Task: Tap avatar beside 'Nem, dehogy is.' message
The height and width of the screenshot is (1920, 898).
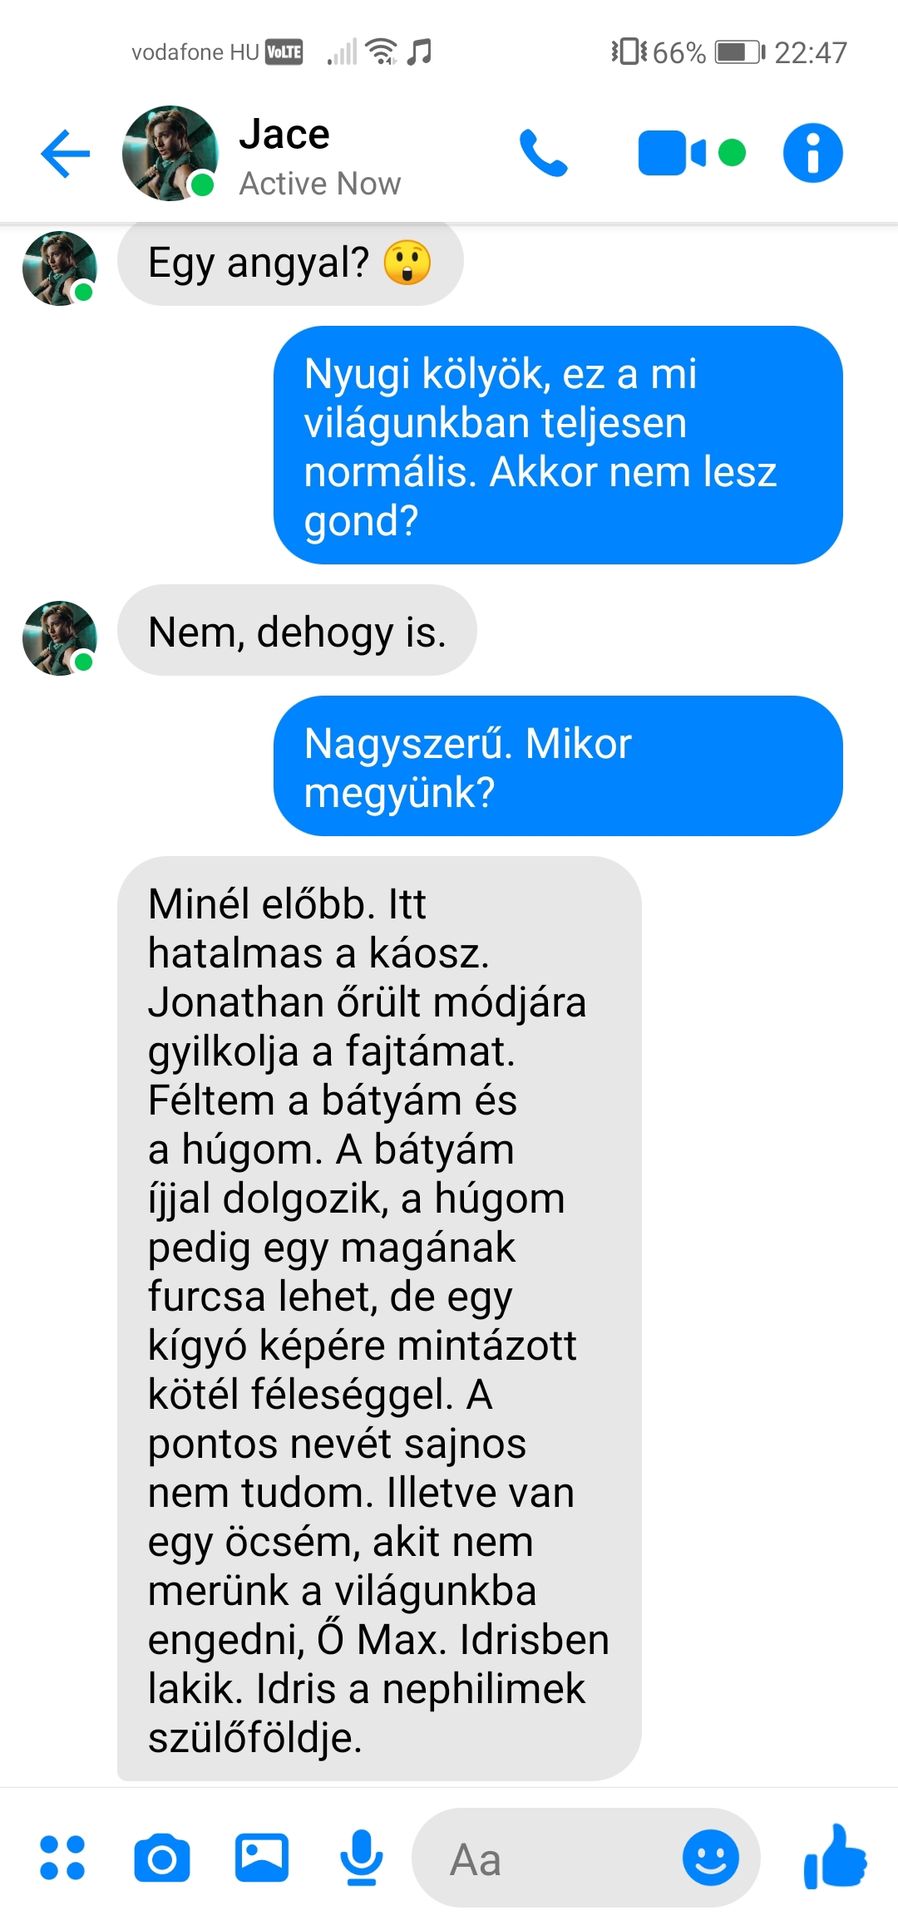Action: click(x=60, y=637)
